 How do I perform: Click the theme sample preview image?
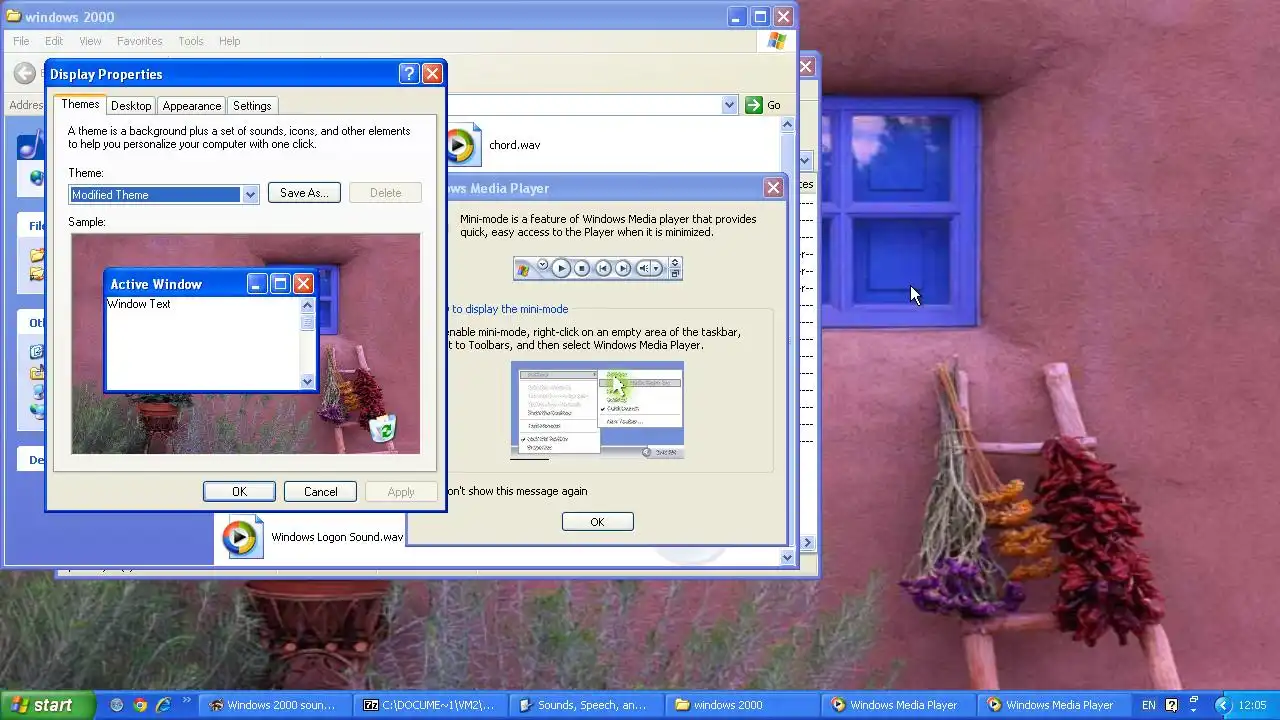pyautogui.click(x=246, y=344)
